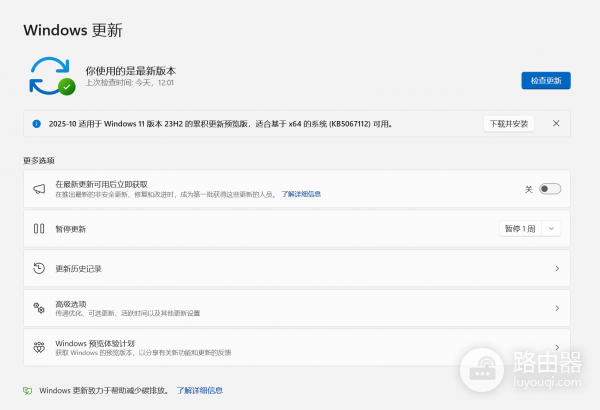Click the 上次检查时间 text

[x=129, y=83]
